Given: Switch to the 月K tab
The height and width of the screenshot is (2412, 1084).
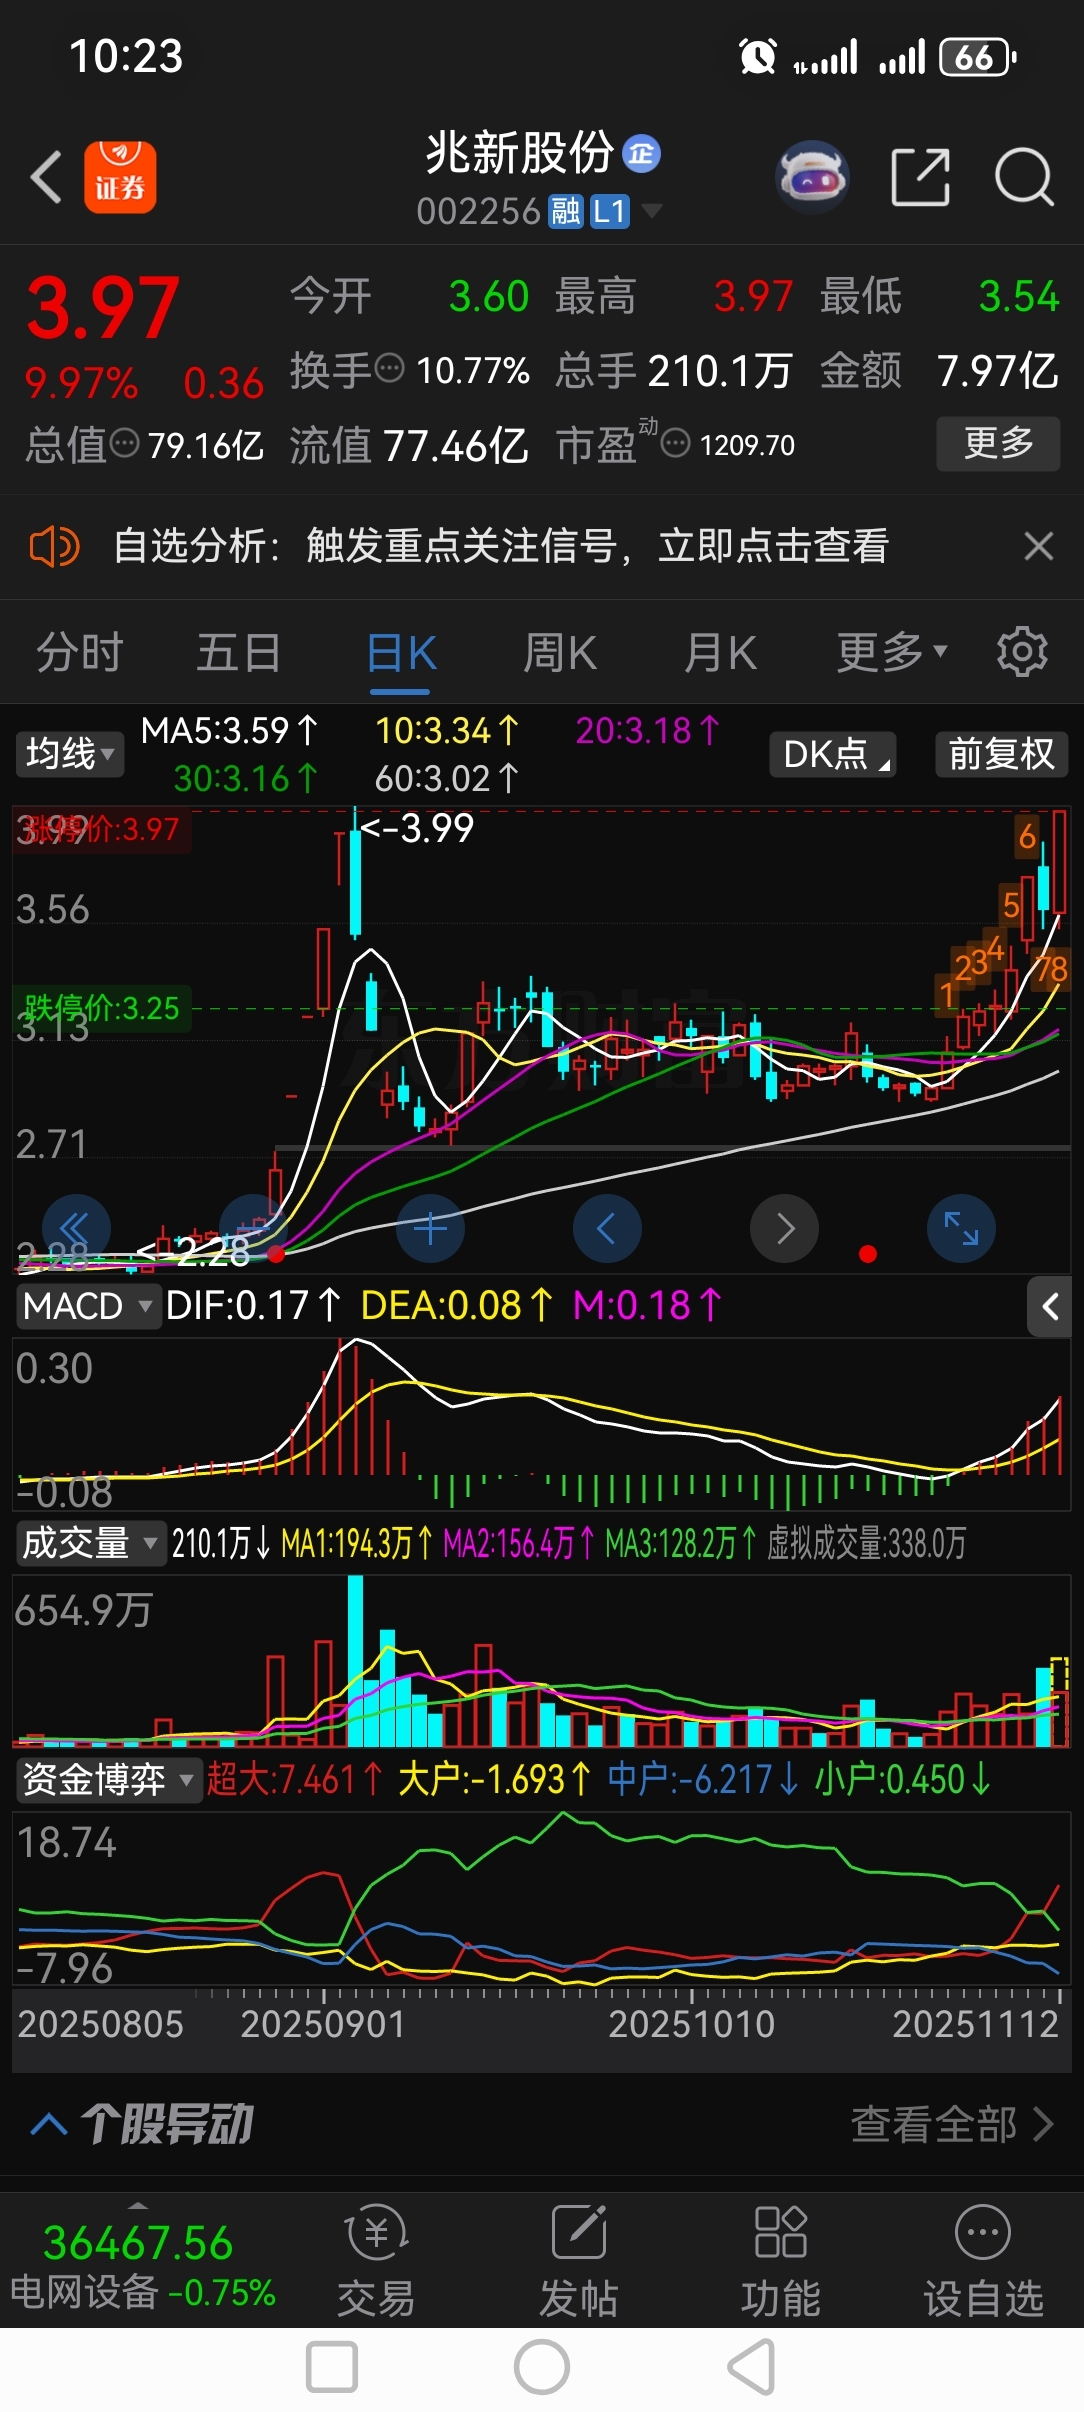Looking at the screenshot, I should coord(720,653).
